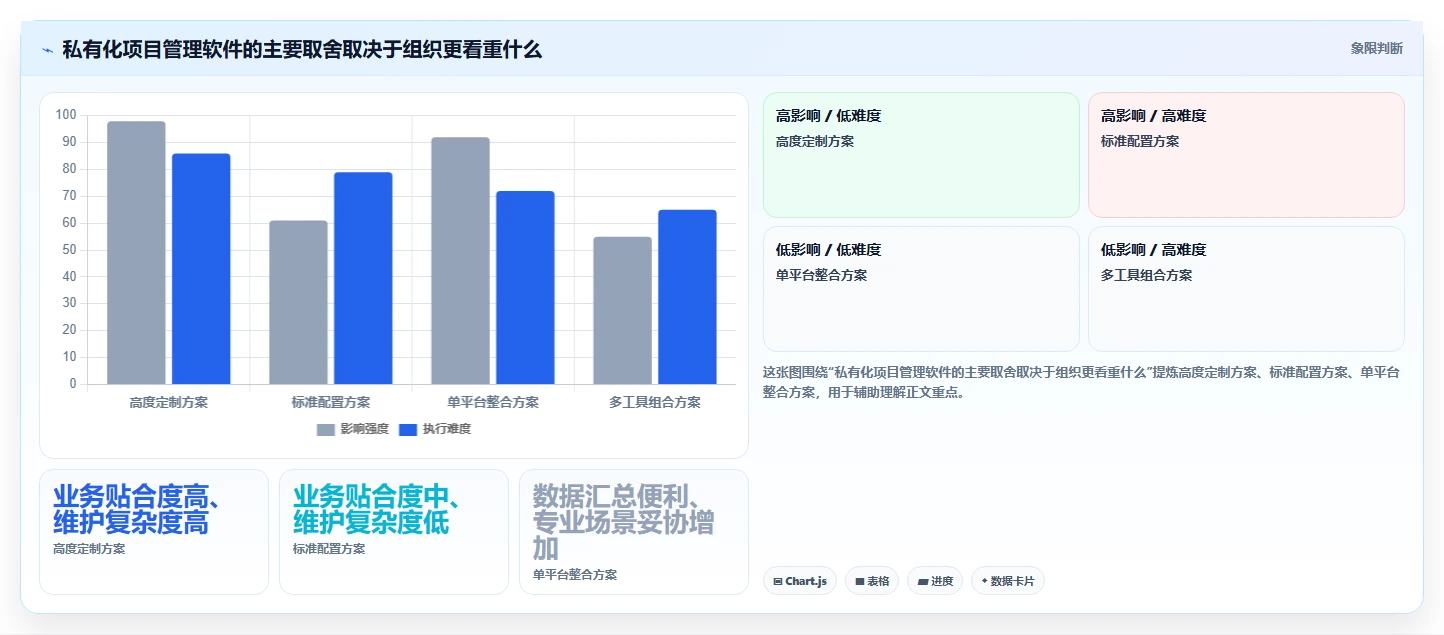Image resolution: width=1444 pixels, height=635 pixels.
Task: Click the 多工具组合方案 x-axis label
Action: [x=655, y=402]
